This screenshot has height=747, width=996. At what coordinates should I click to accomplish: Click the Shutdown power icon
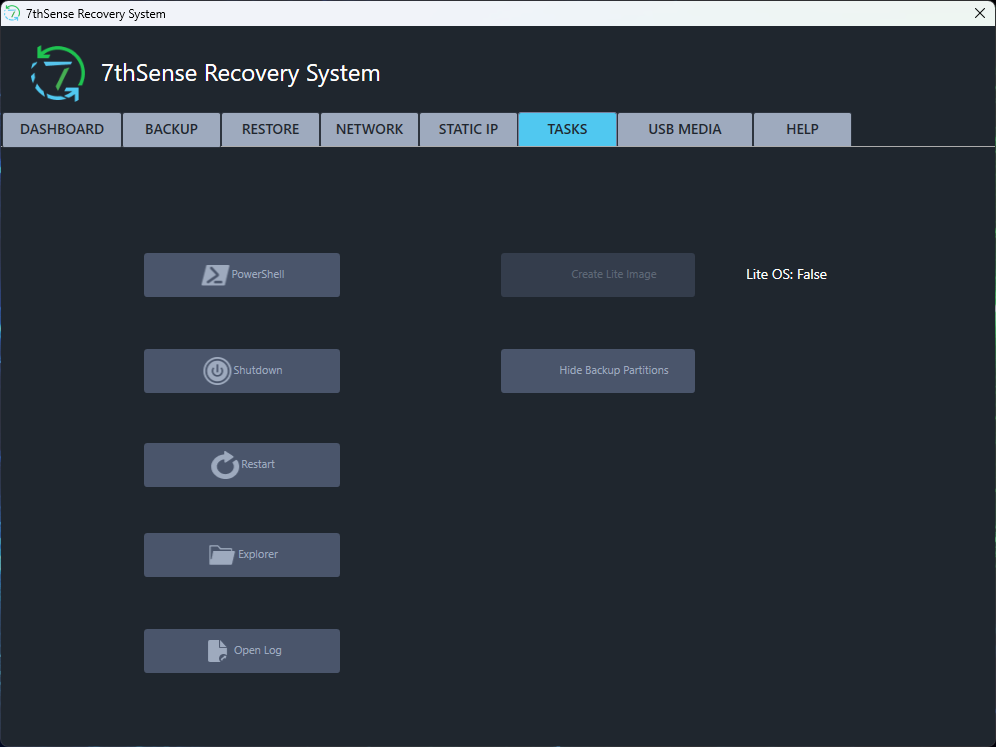coord(217,371)
